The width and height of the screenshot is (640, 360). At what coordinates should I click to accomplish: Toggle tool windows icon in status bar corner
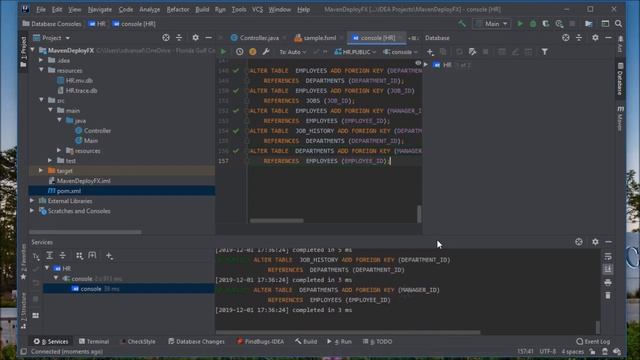pos(24,351)
